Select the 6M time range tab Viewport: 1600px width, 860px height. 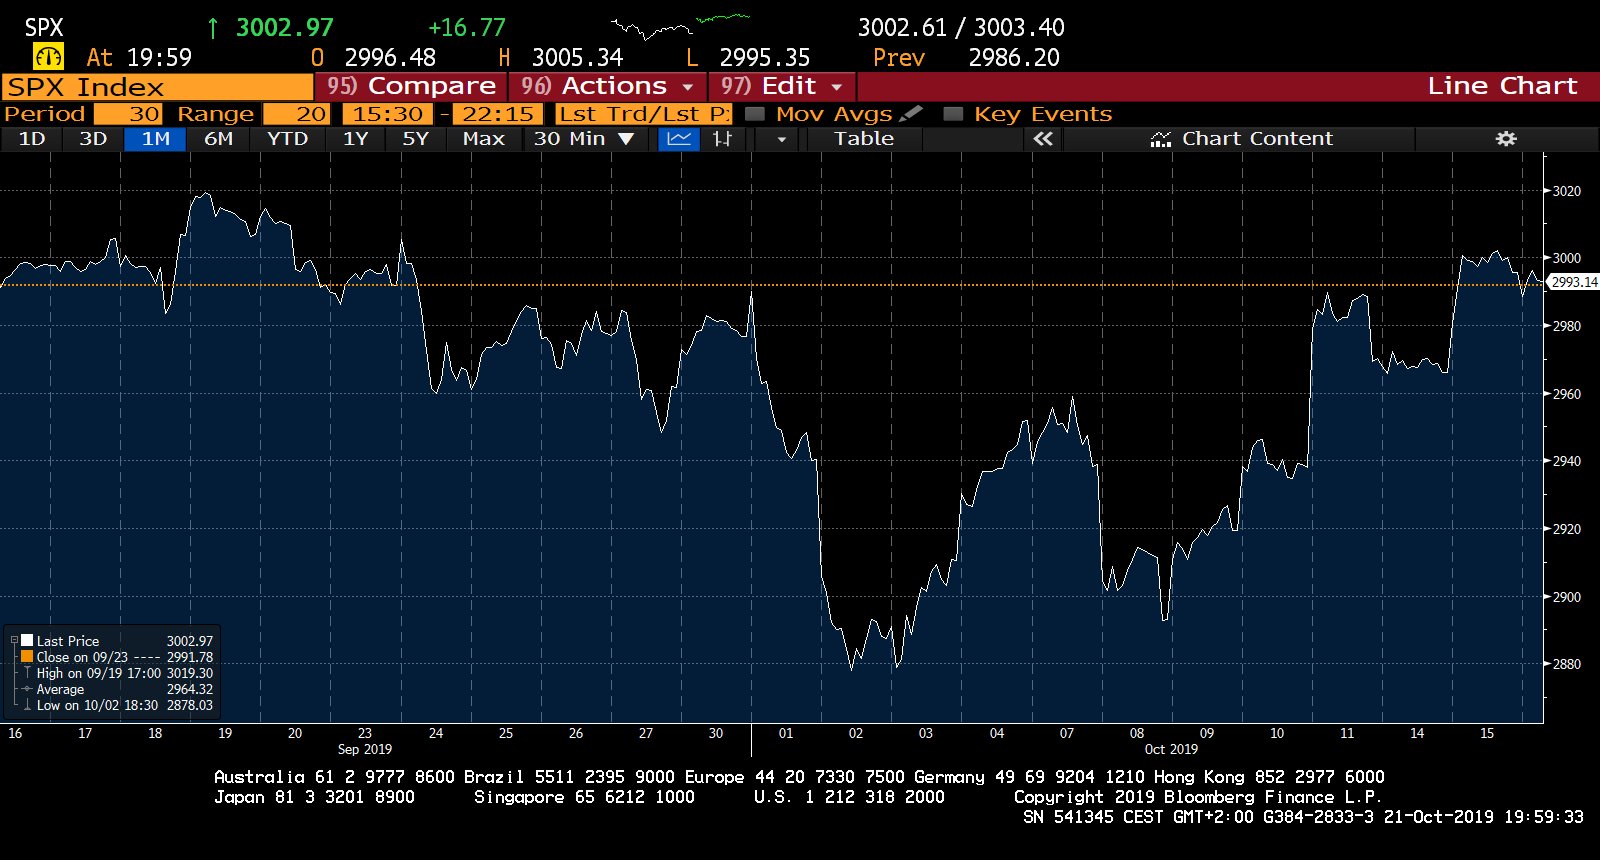(x=218, y=139)
